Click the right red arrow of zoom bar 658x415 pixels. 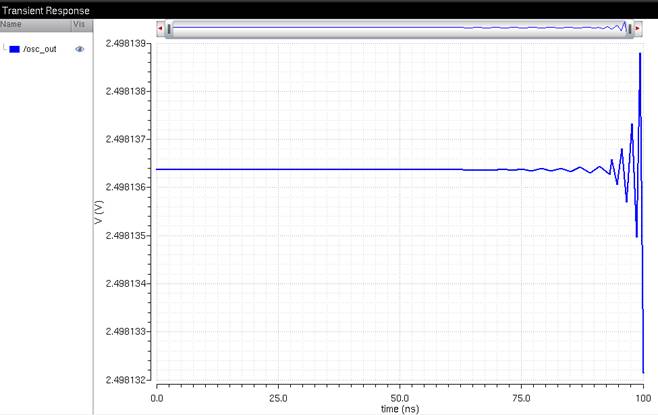coord(638,28)
